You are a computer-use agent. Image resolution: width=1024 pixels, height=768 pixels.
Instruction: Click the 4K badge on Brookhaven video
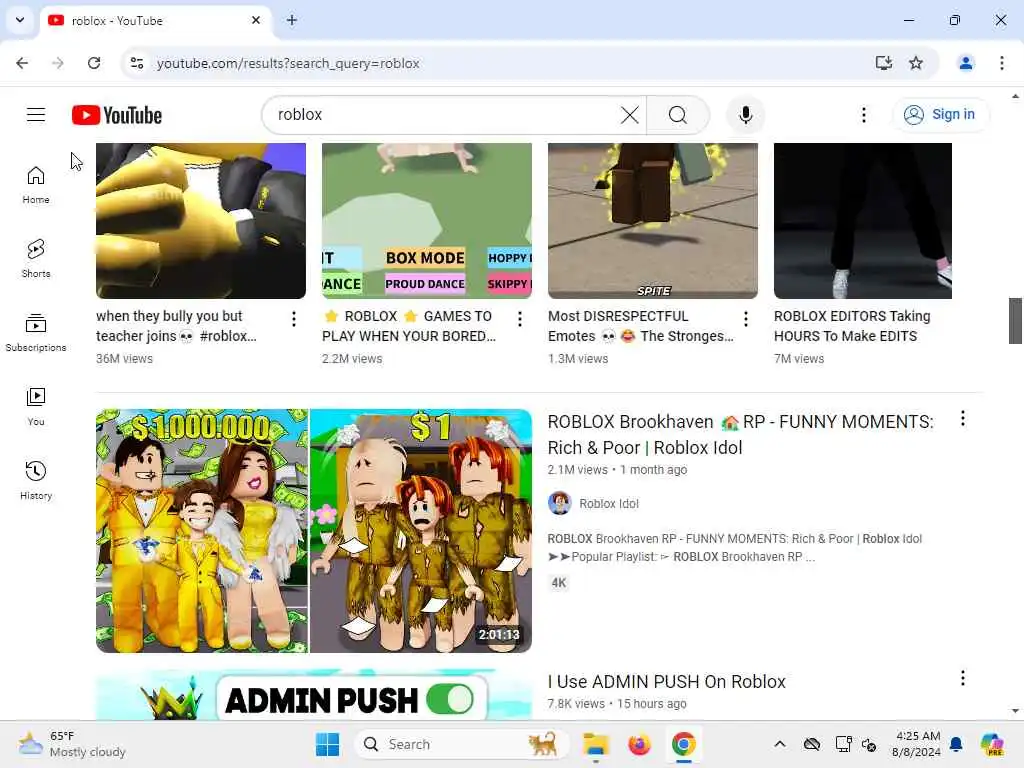[x=559, y=583]
